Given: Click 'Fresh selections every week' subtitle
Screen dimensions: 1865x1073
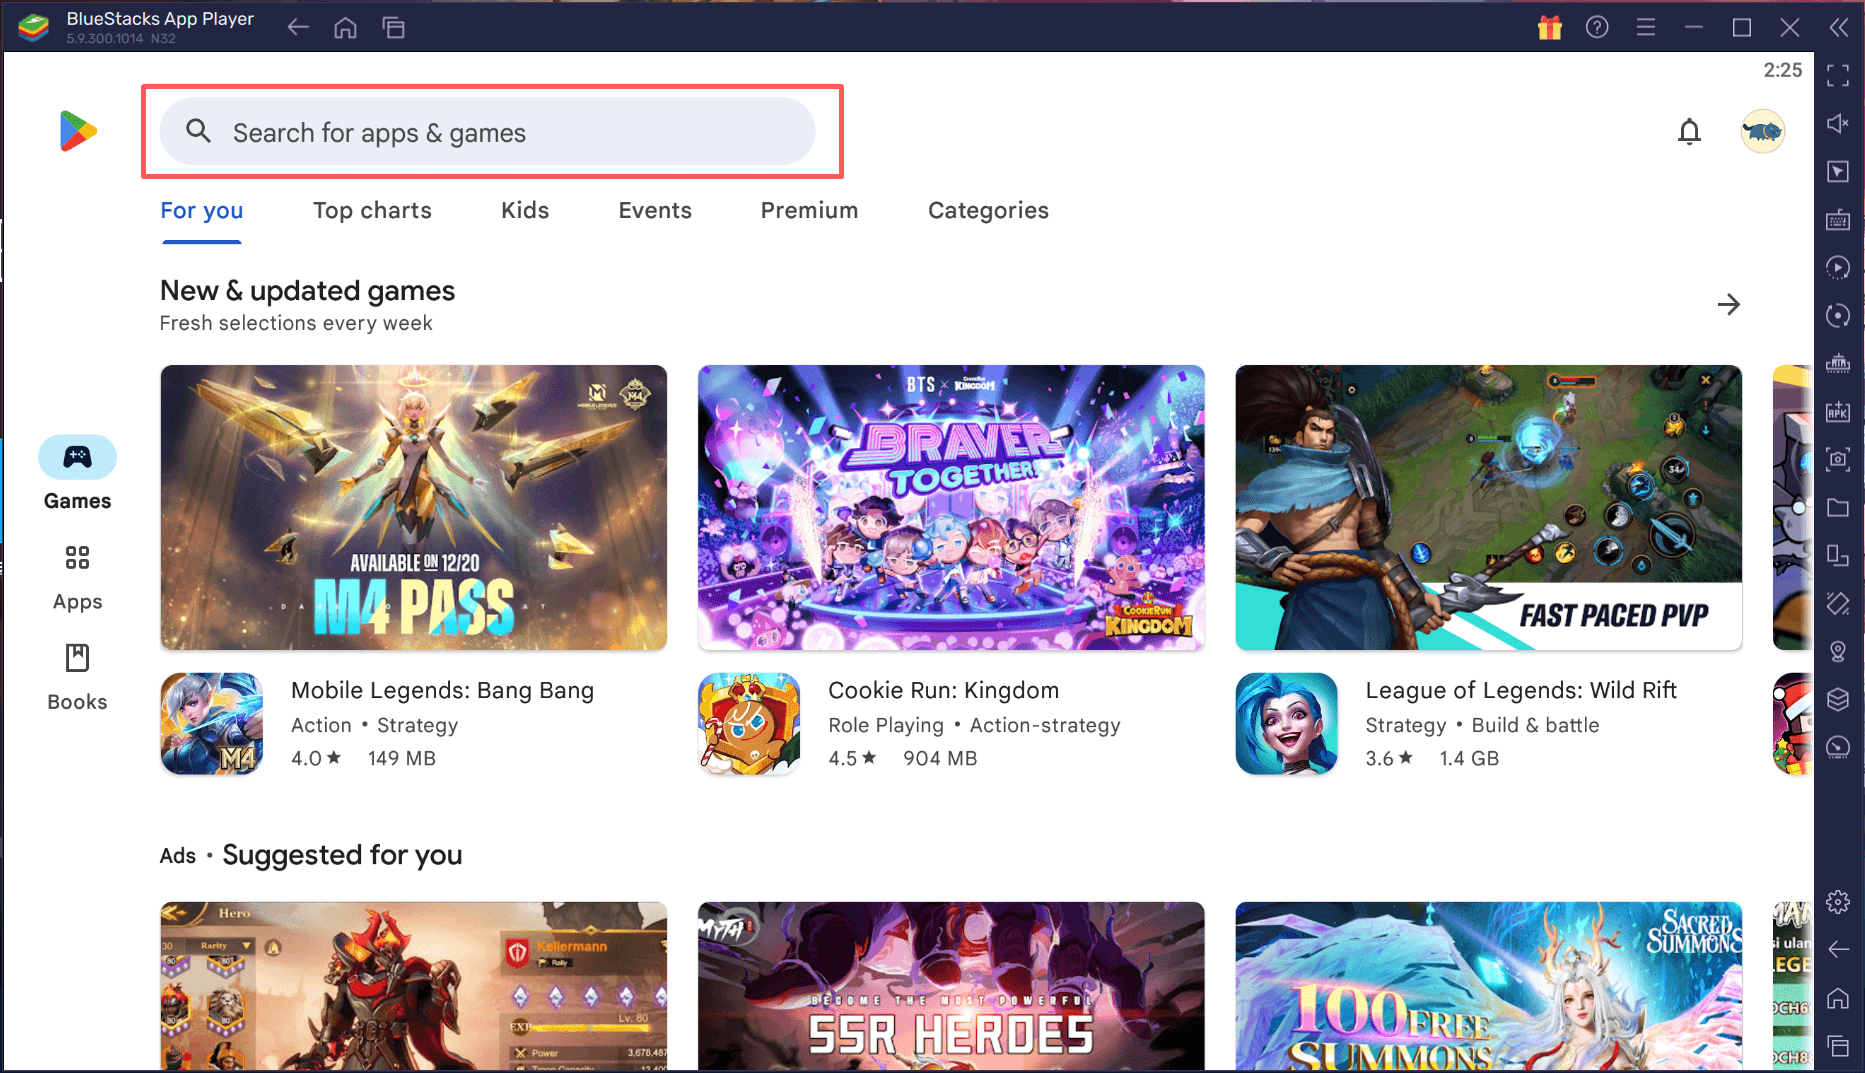Looking at the screenshot, I should pyautogui.click(x=296, y=323).
